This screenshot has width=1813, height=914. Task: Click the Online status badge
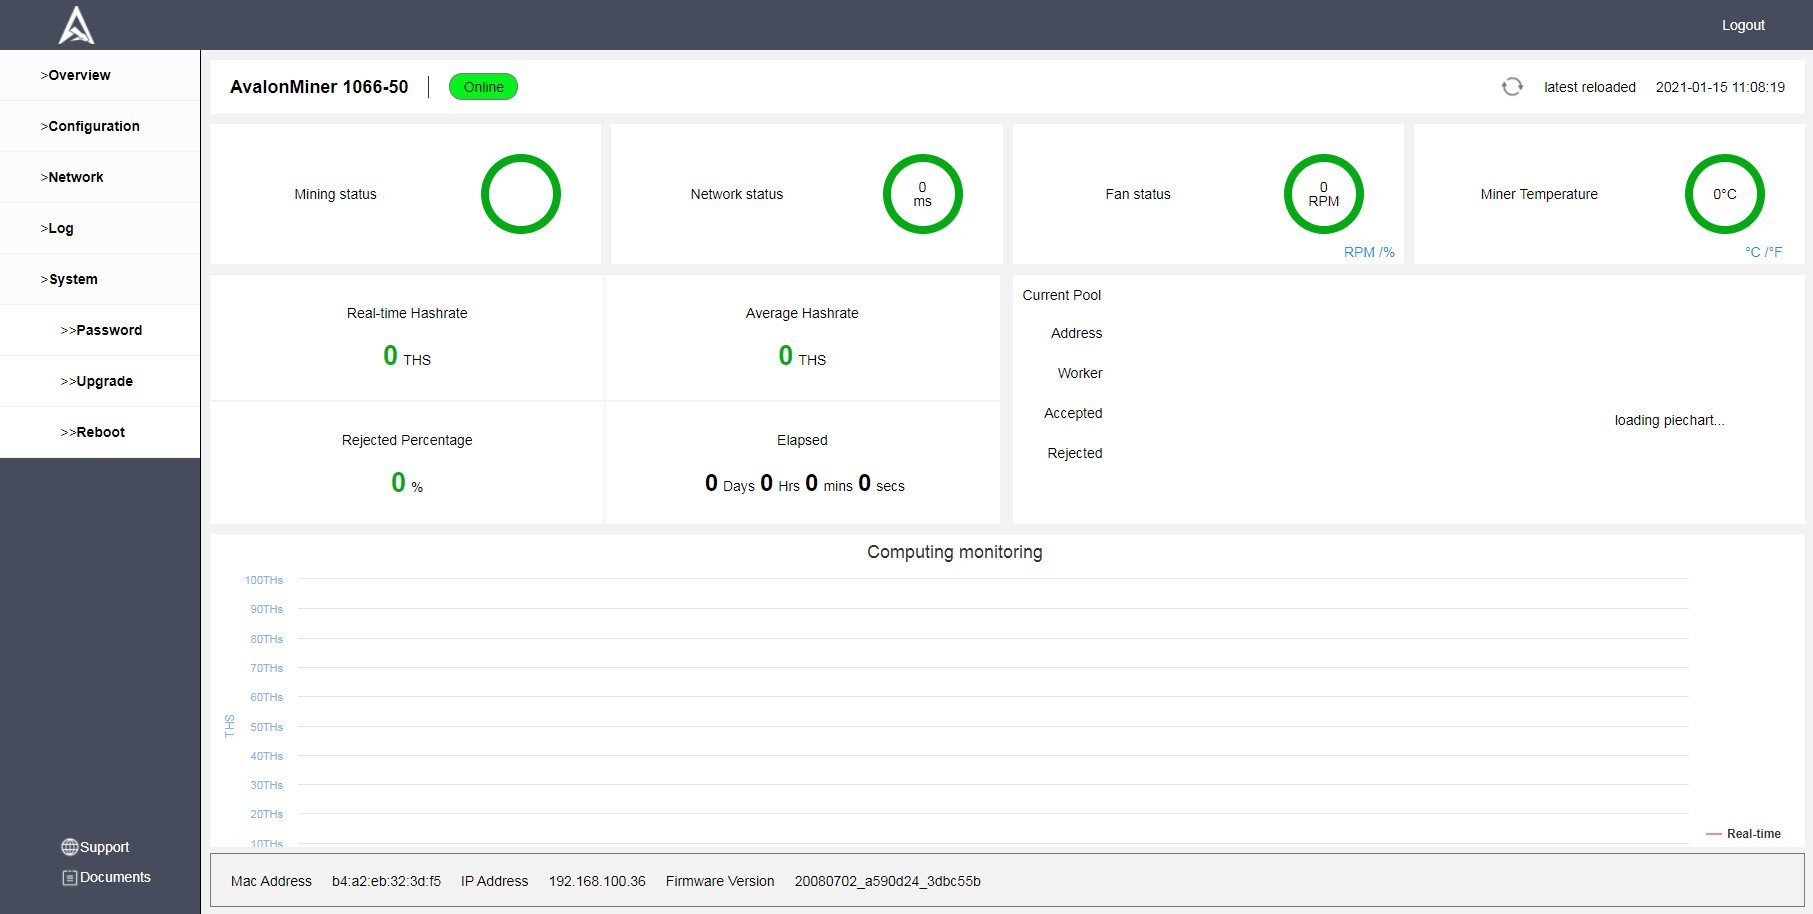(x=483, y=87)
